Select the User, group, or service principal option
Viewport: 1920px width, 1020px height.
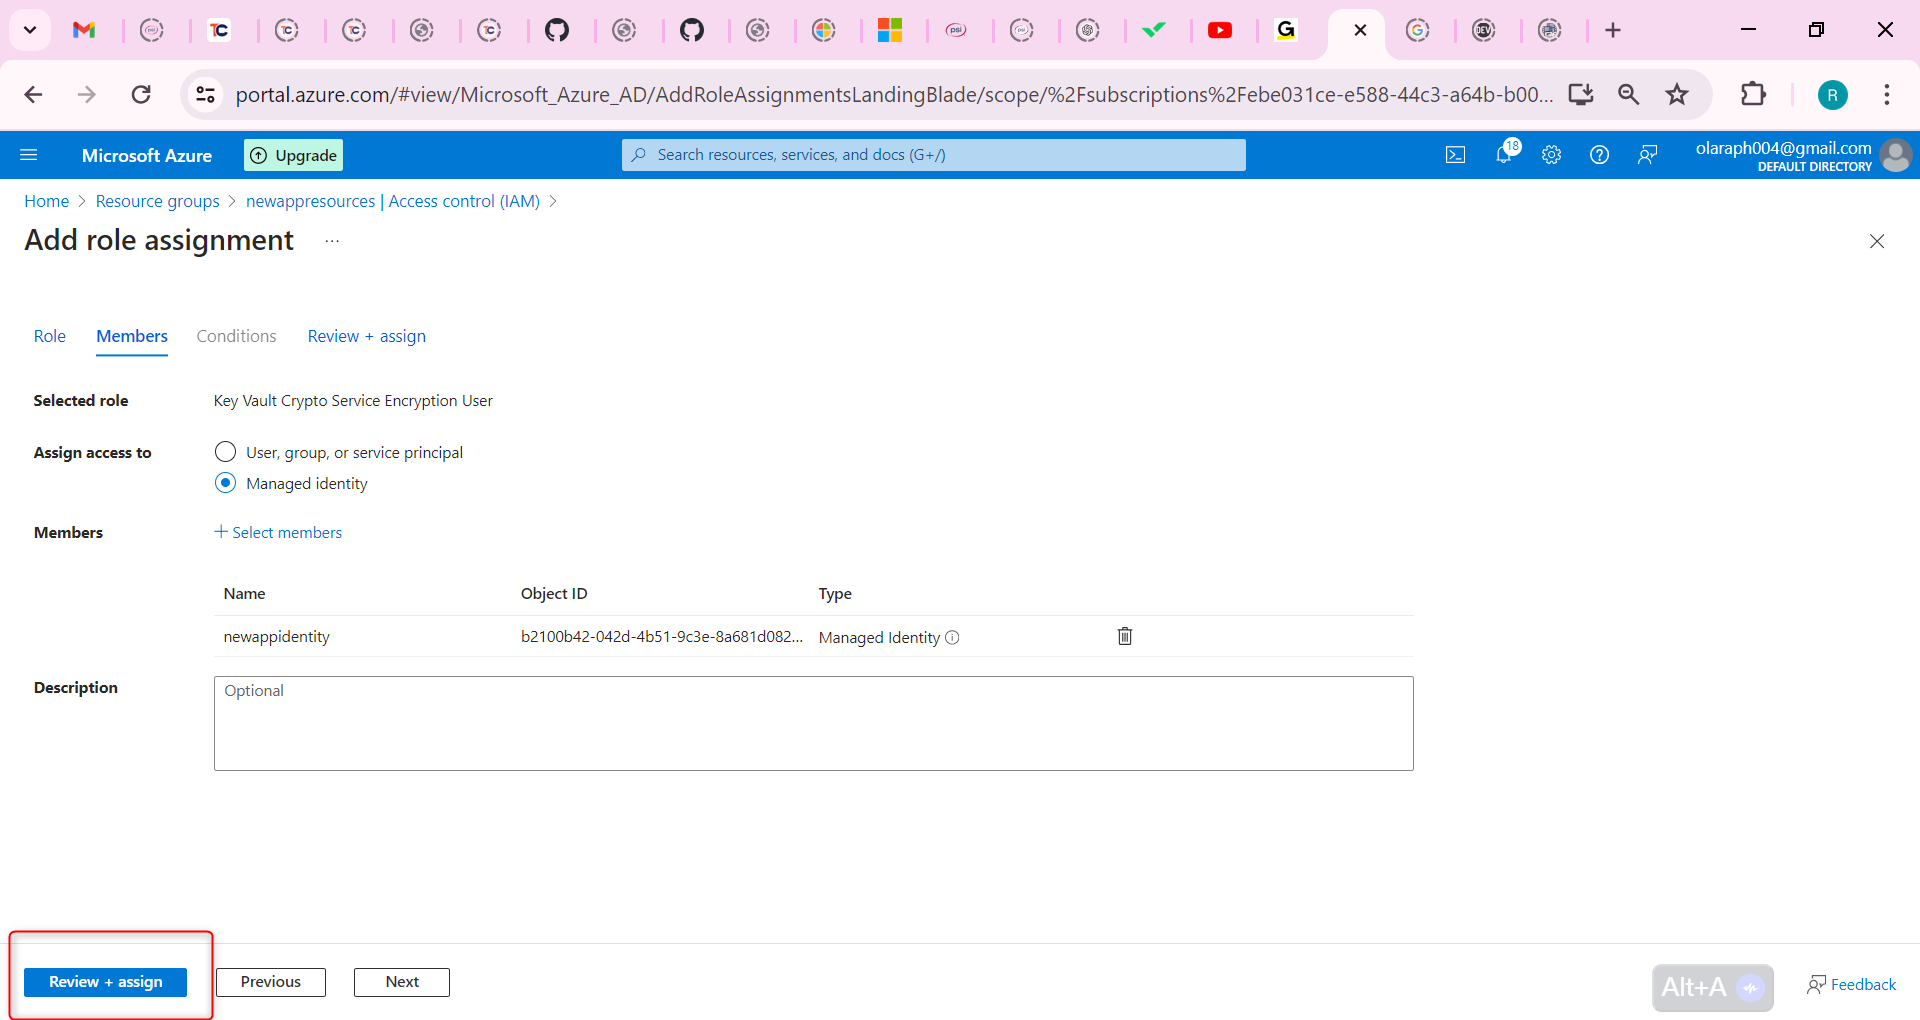pyautogui.click(x=225, y=451)
